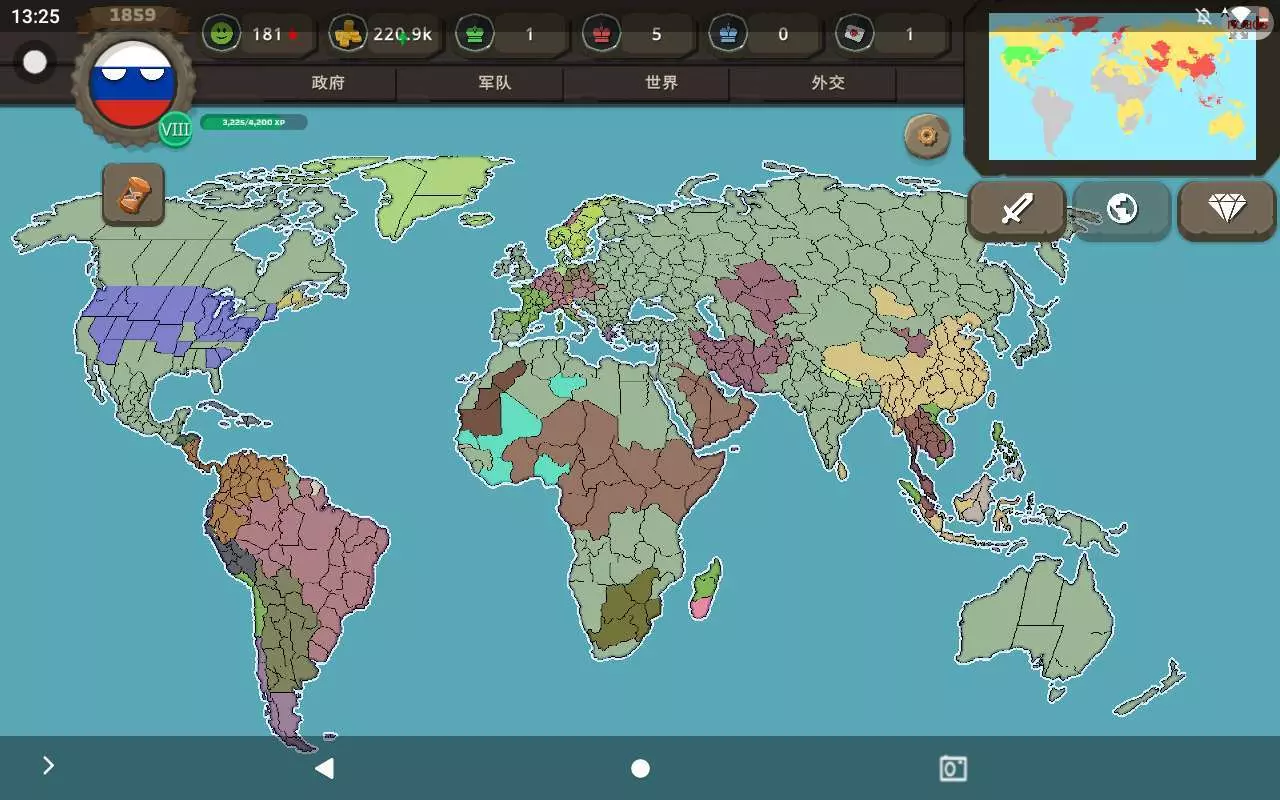Click the 13:25 clock in status bar
The image size is (1280, 800).
coord(35,16)
